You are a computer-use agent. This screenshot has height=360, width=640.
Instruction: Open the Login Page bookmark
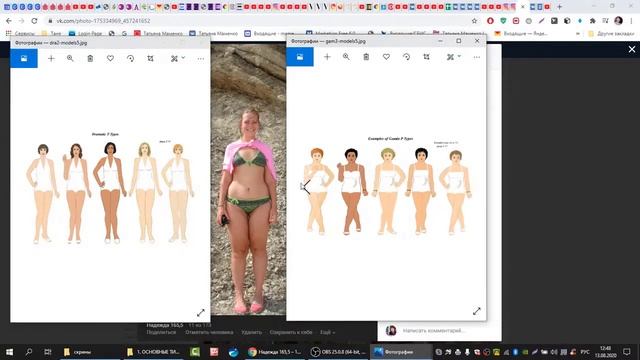85,33
